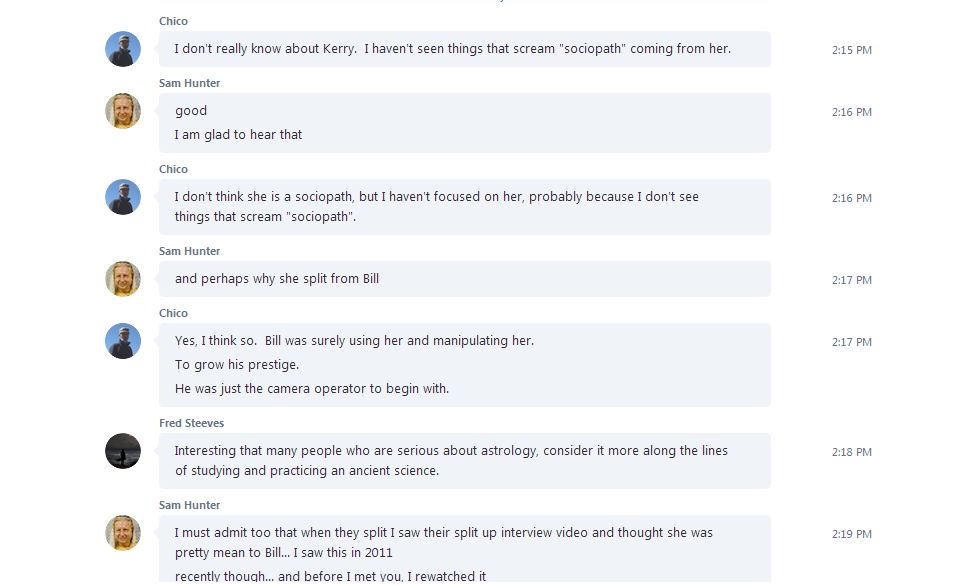Click the "and perhaps why she split from Bill" bubble
Screen dimensions: 968x585
pos(464,279)
